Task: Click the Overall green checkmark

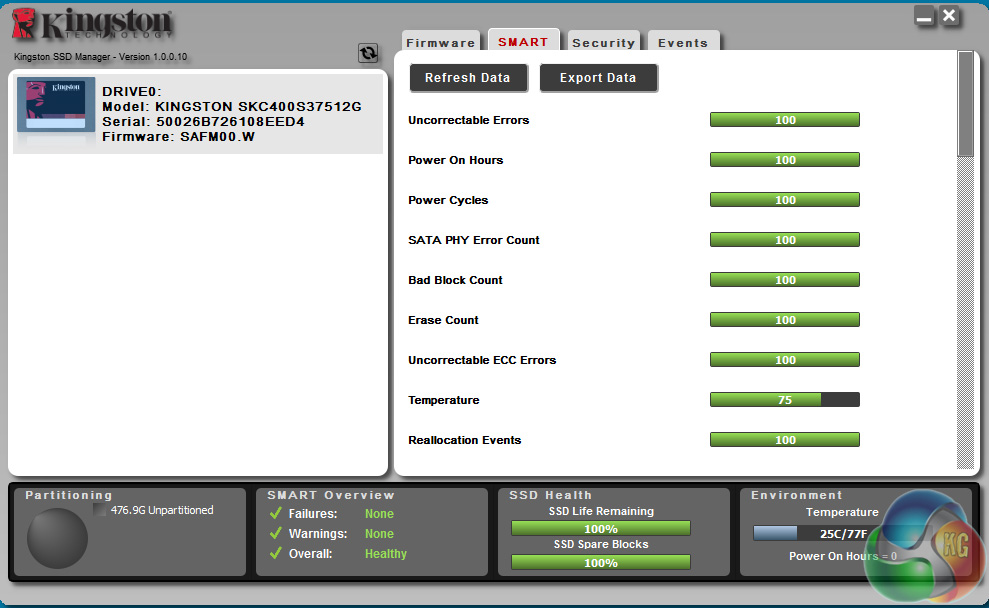Action: [276, 553]
